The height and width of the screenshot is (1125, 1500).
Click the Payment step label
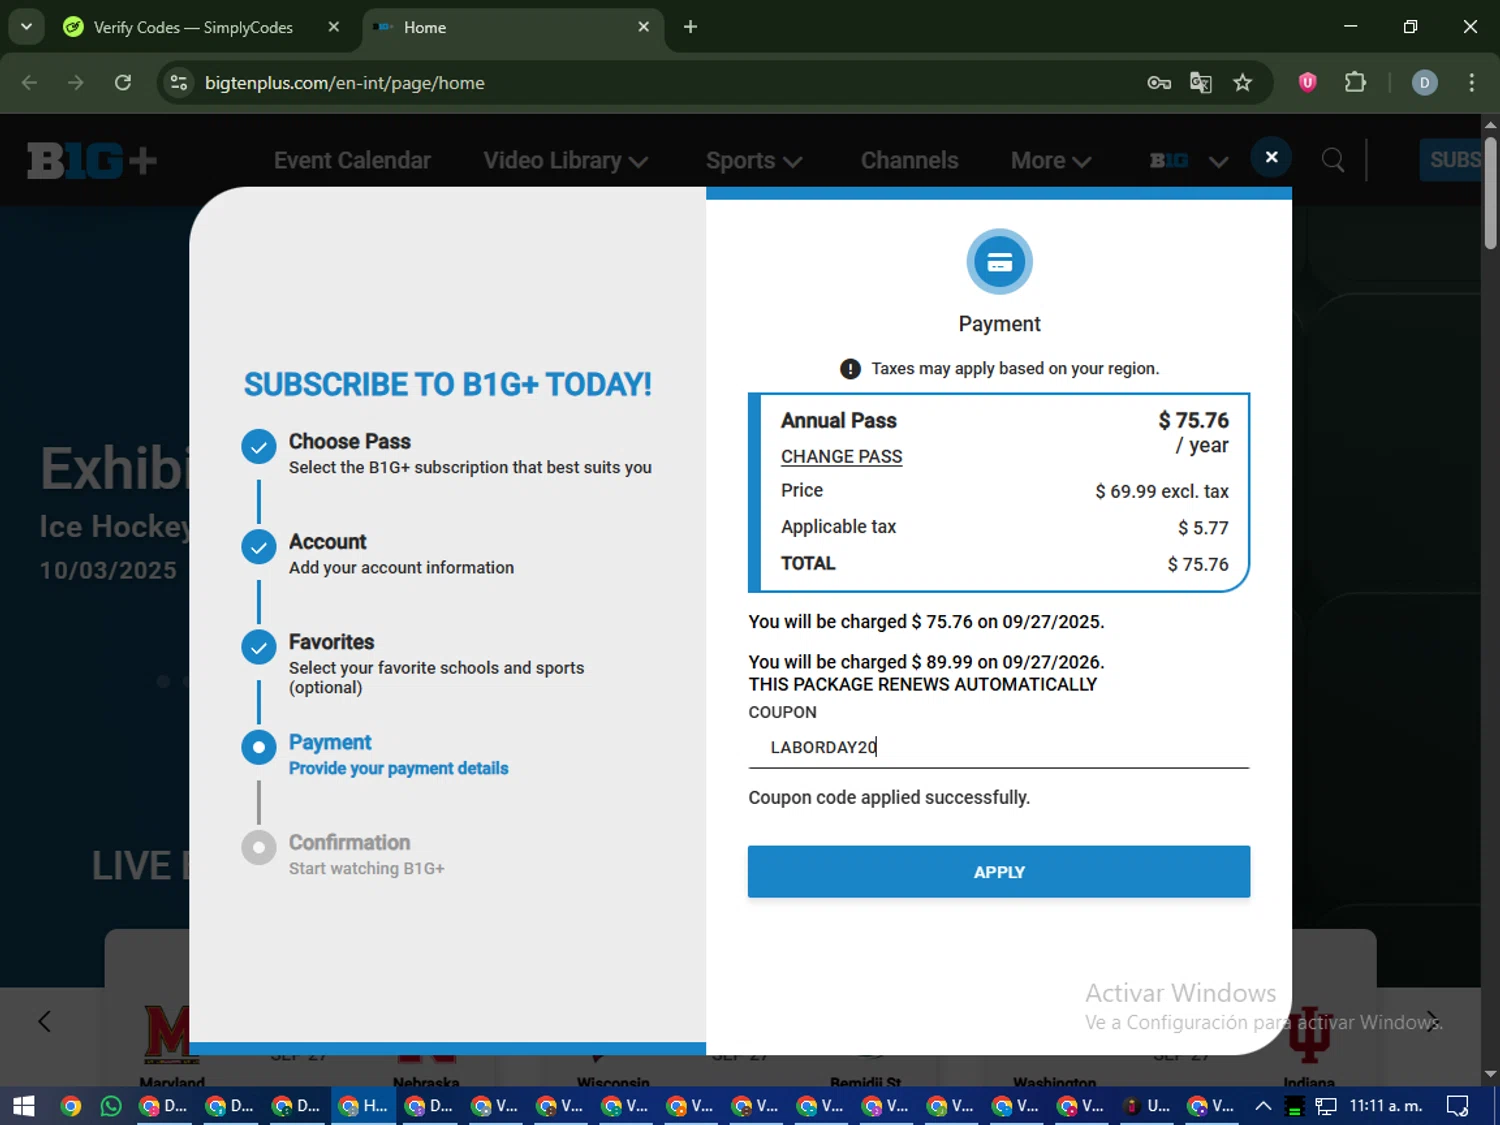click(x=330, y=743)
